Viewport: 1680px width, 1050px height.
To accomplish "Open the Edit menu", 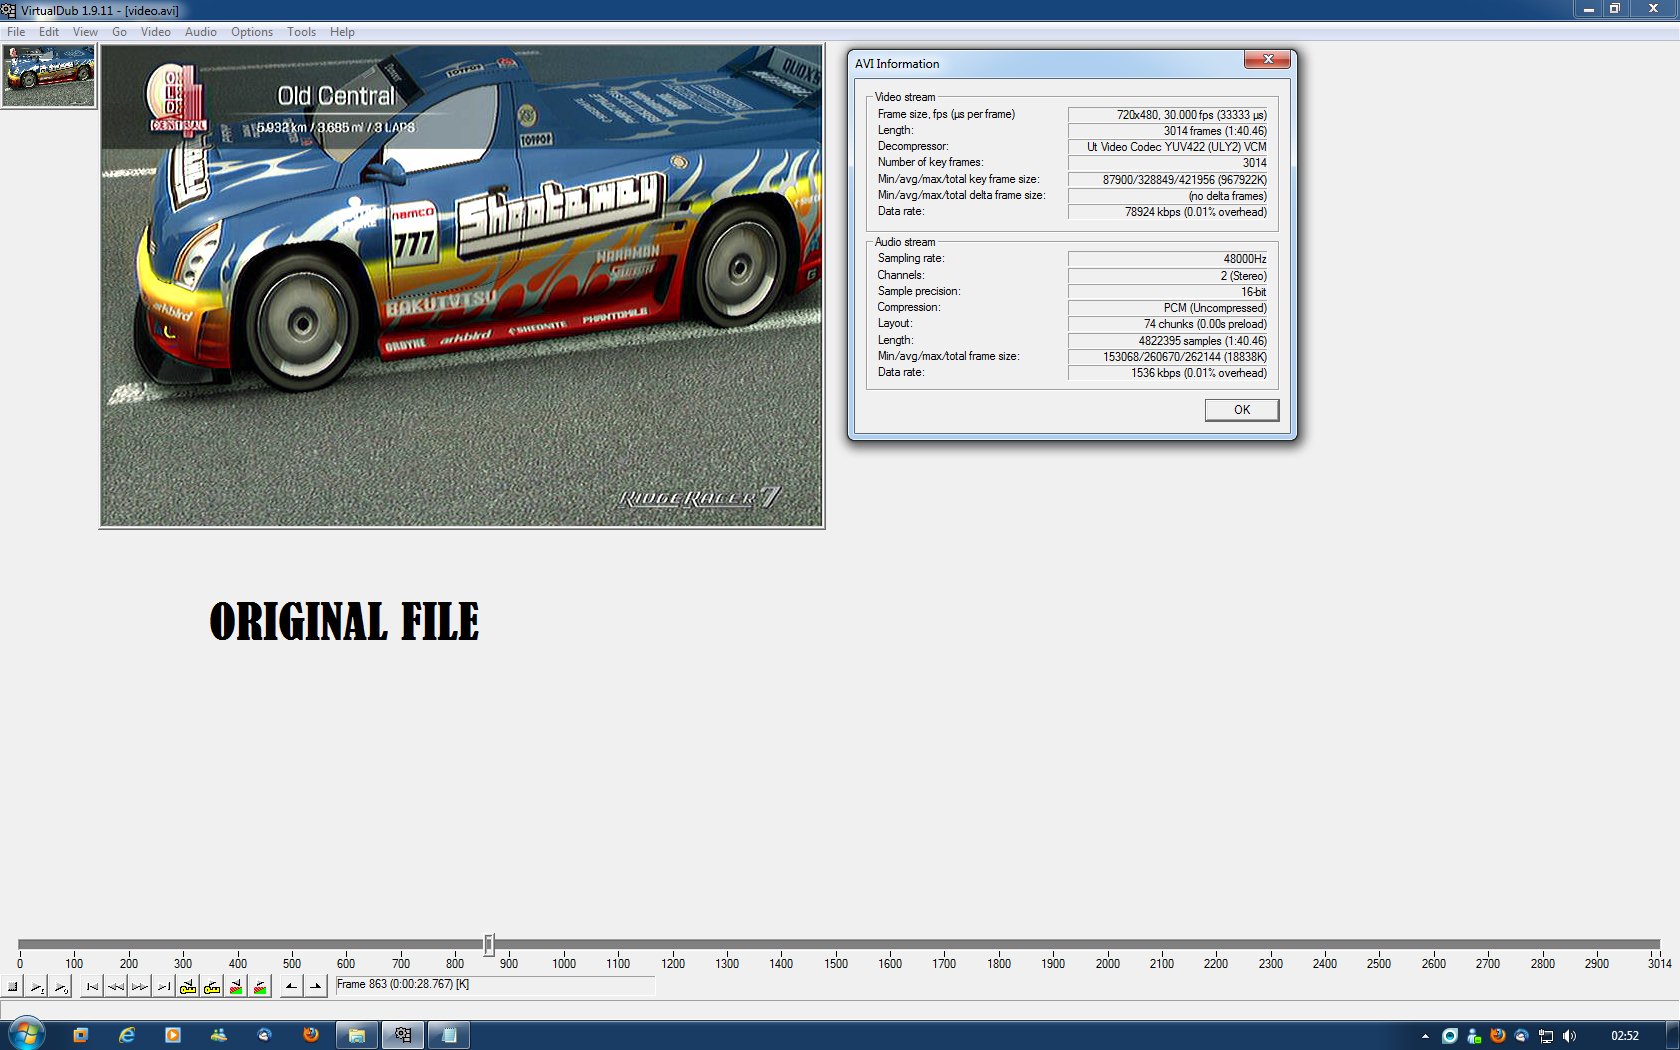I will (x=49, y=32).
